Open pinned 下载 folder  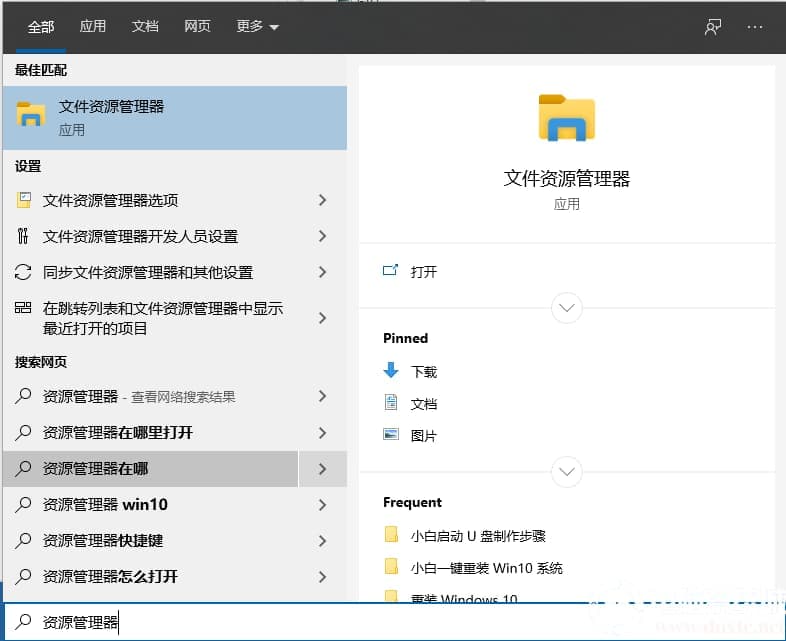coord(424,371)
